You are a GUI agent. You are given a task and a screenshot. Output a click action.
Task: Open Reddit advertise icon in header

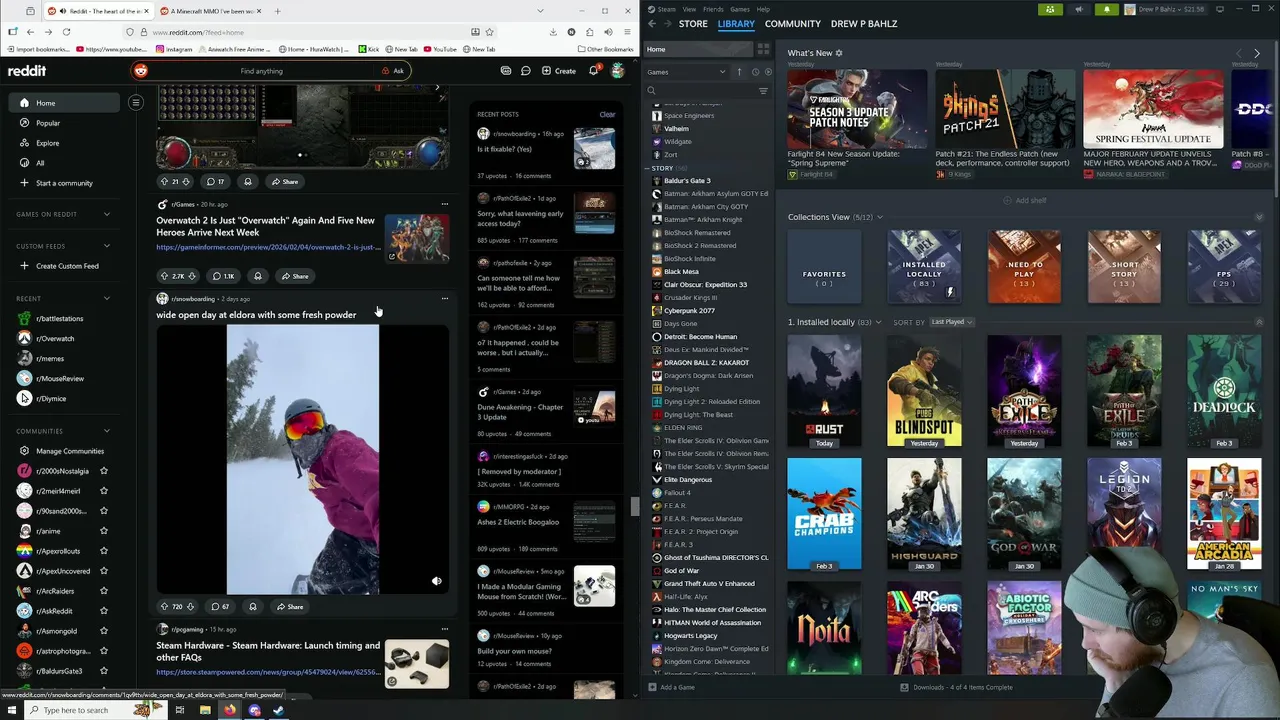[x=506, y=71]
